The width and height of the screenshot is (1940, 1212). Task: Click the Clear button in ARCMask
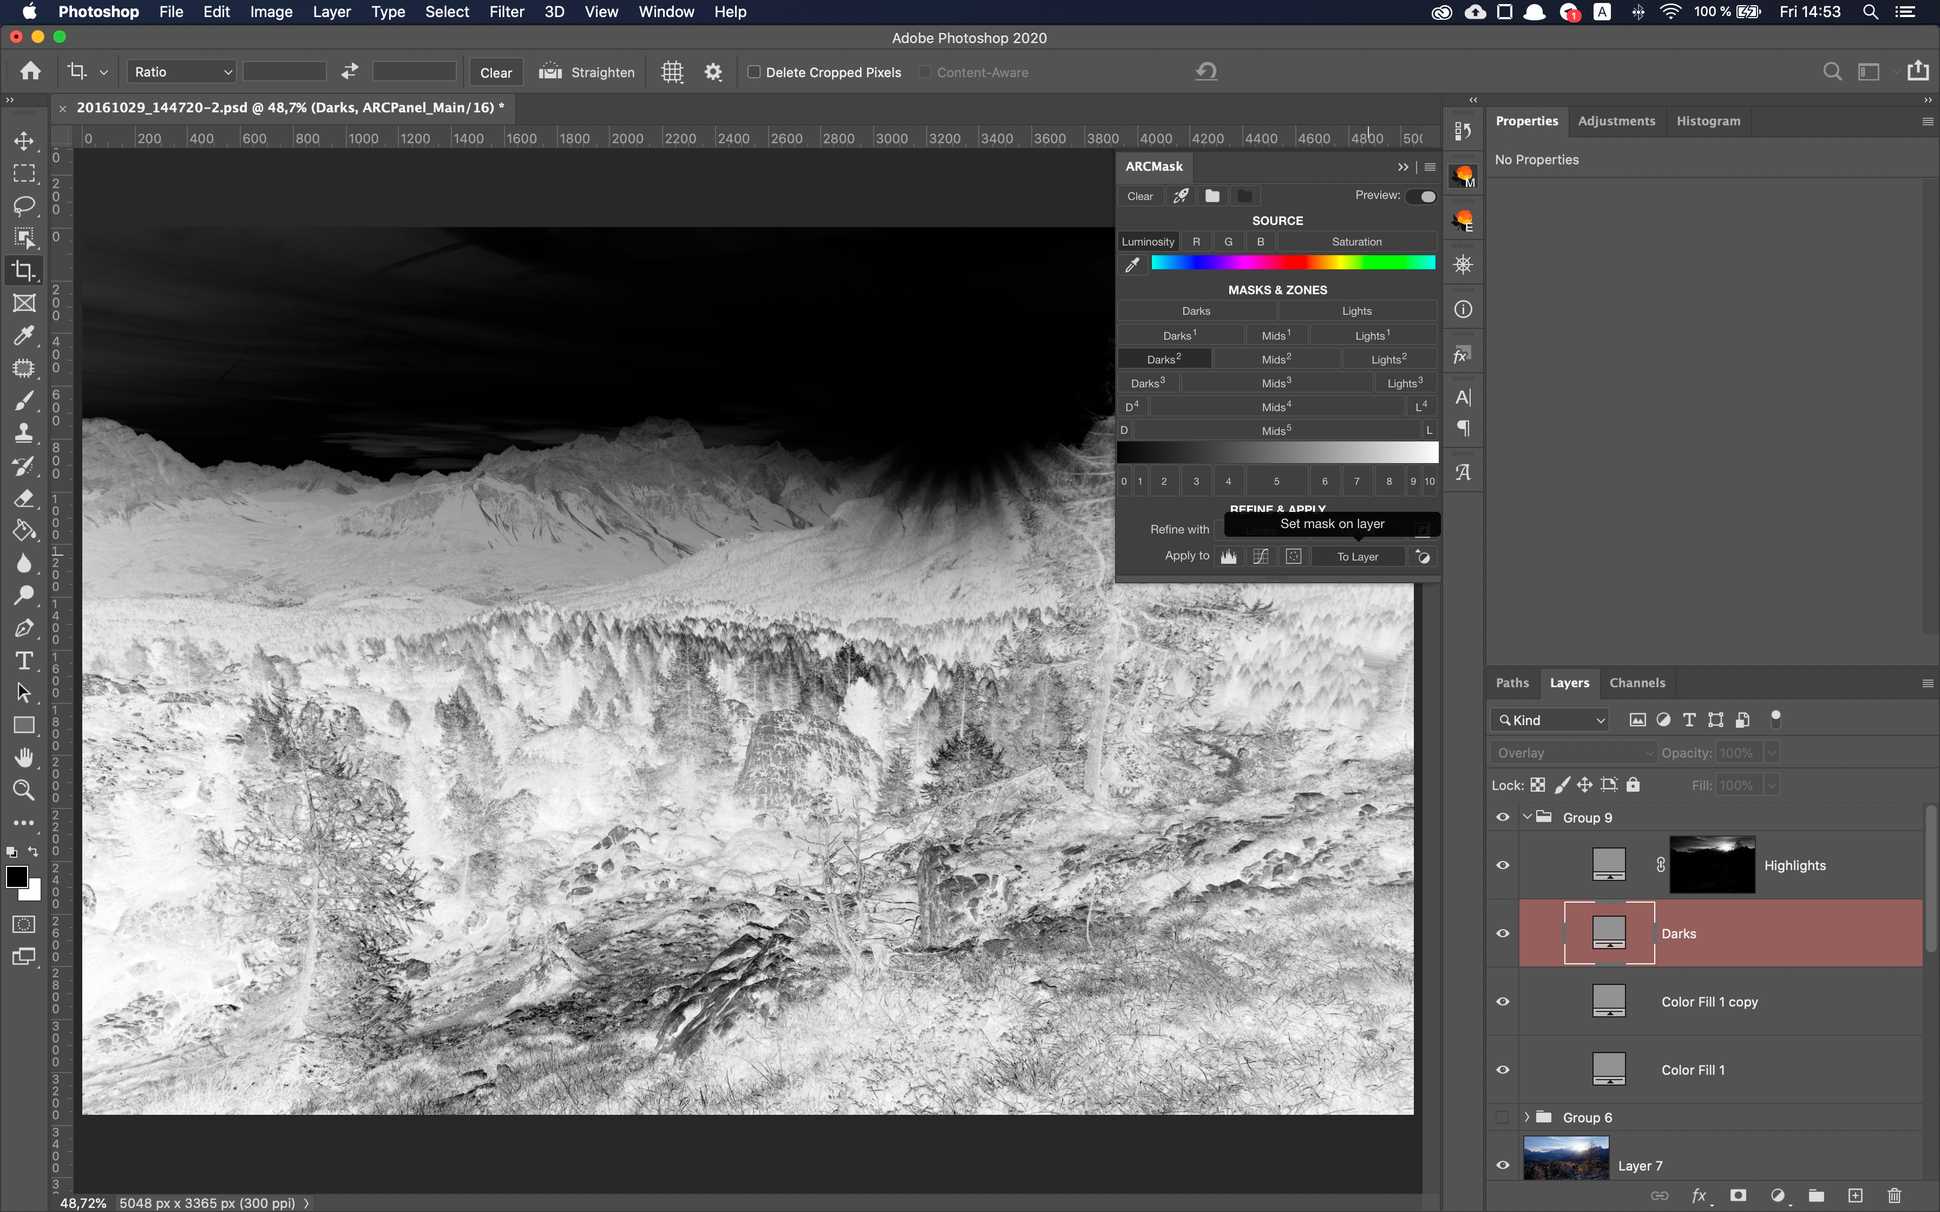[1140, 195]
